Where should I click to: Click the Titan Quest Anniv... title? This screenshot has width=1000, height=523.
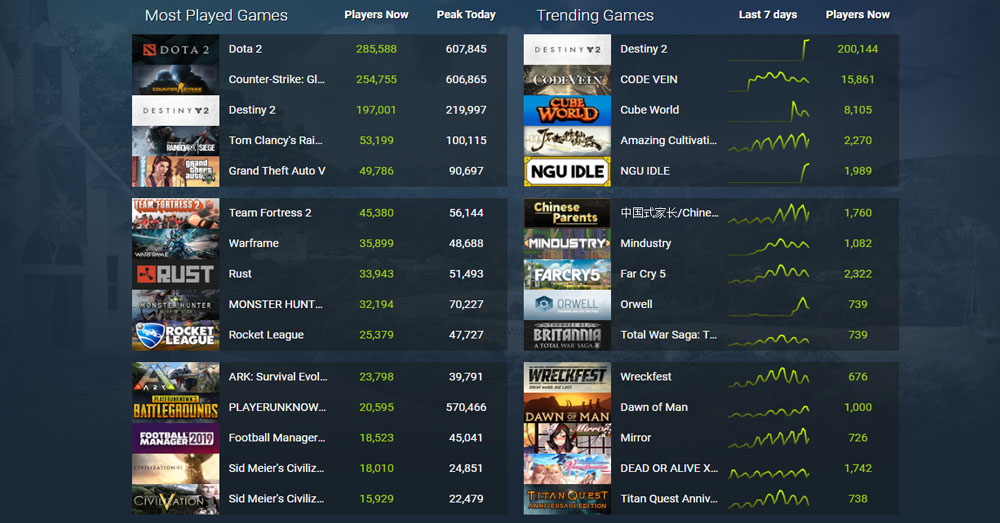tap(668, 499)
